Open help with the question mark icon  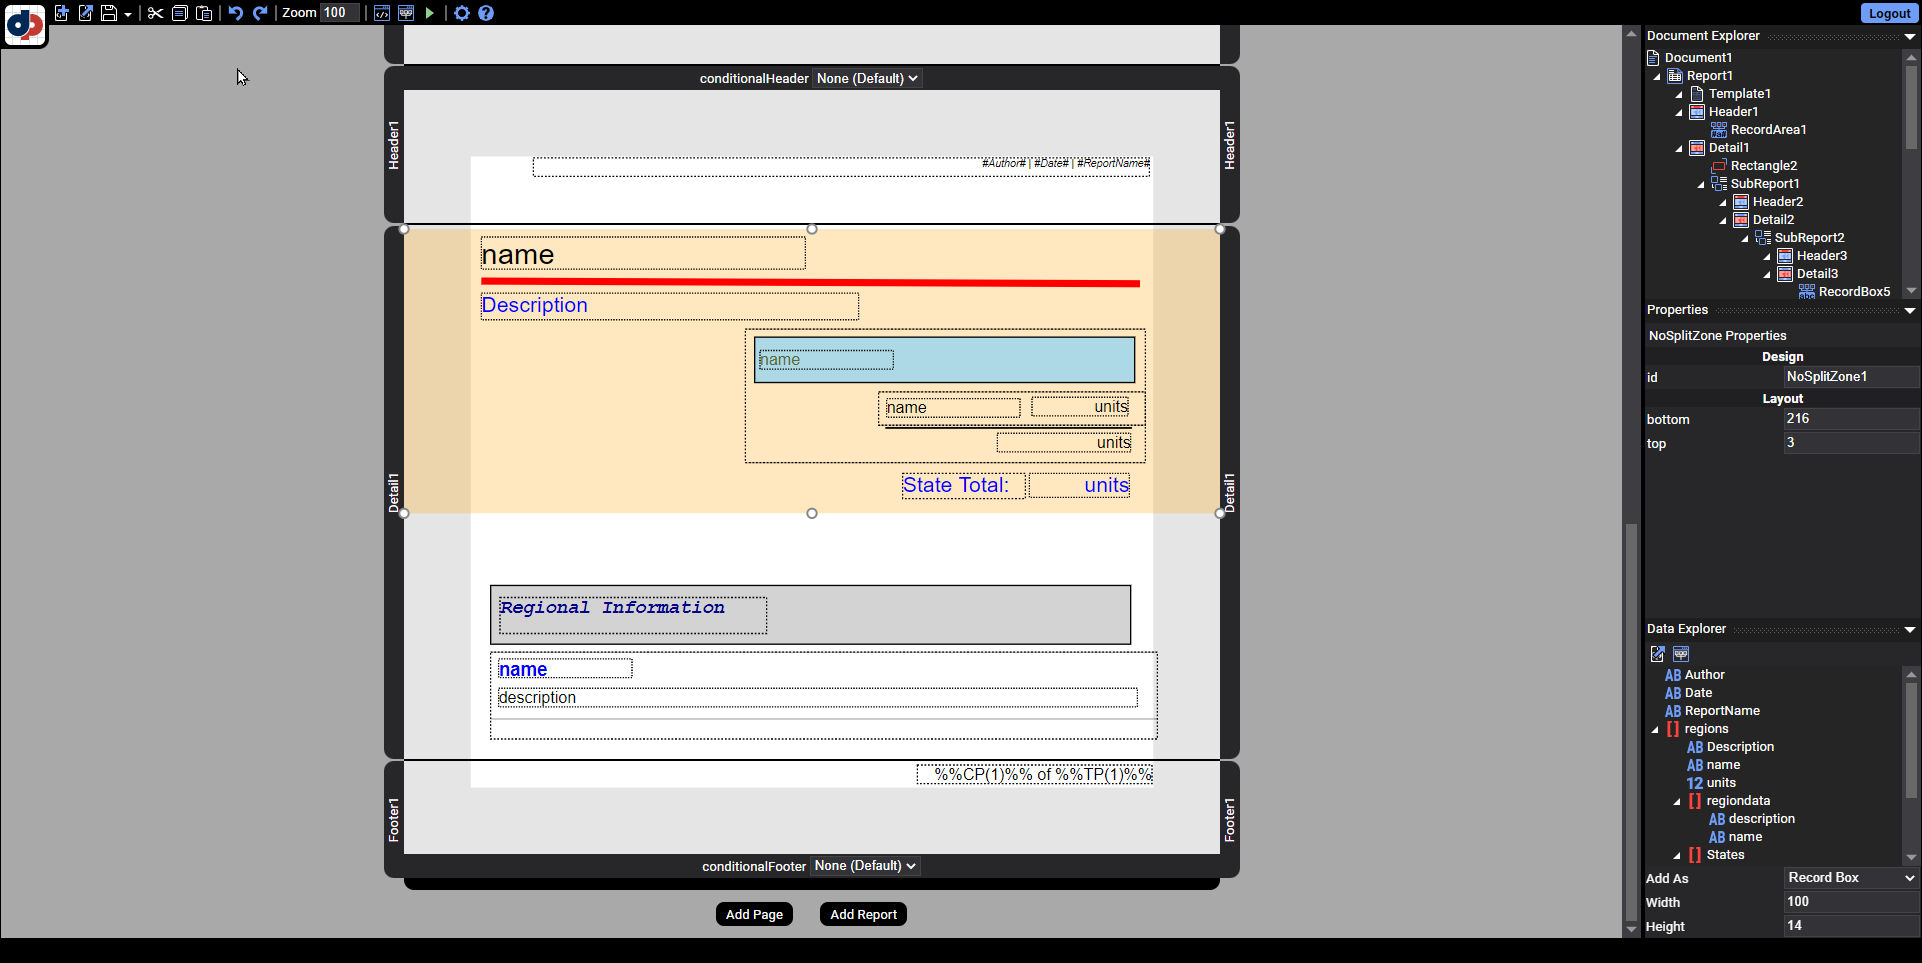(x=486, y=13)
